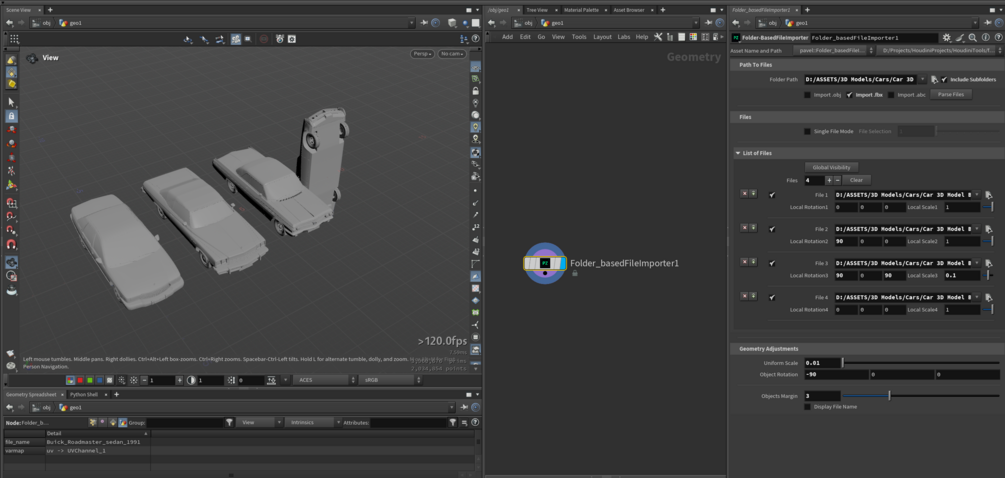Viewport: 1005px width, 478px height.
Task: Click the file chooser icon for File 2
Action: click(988, 229)
